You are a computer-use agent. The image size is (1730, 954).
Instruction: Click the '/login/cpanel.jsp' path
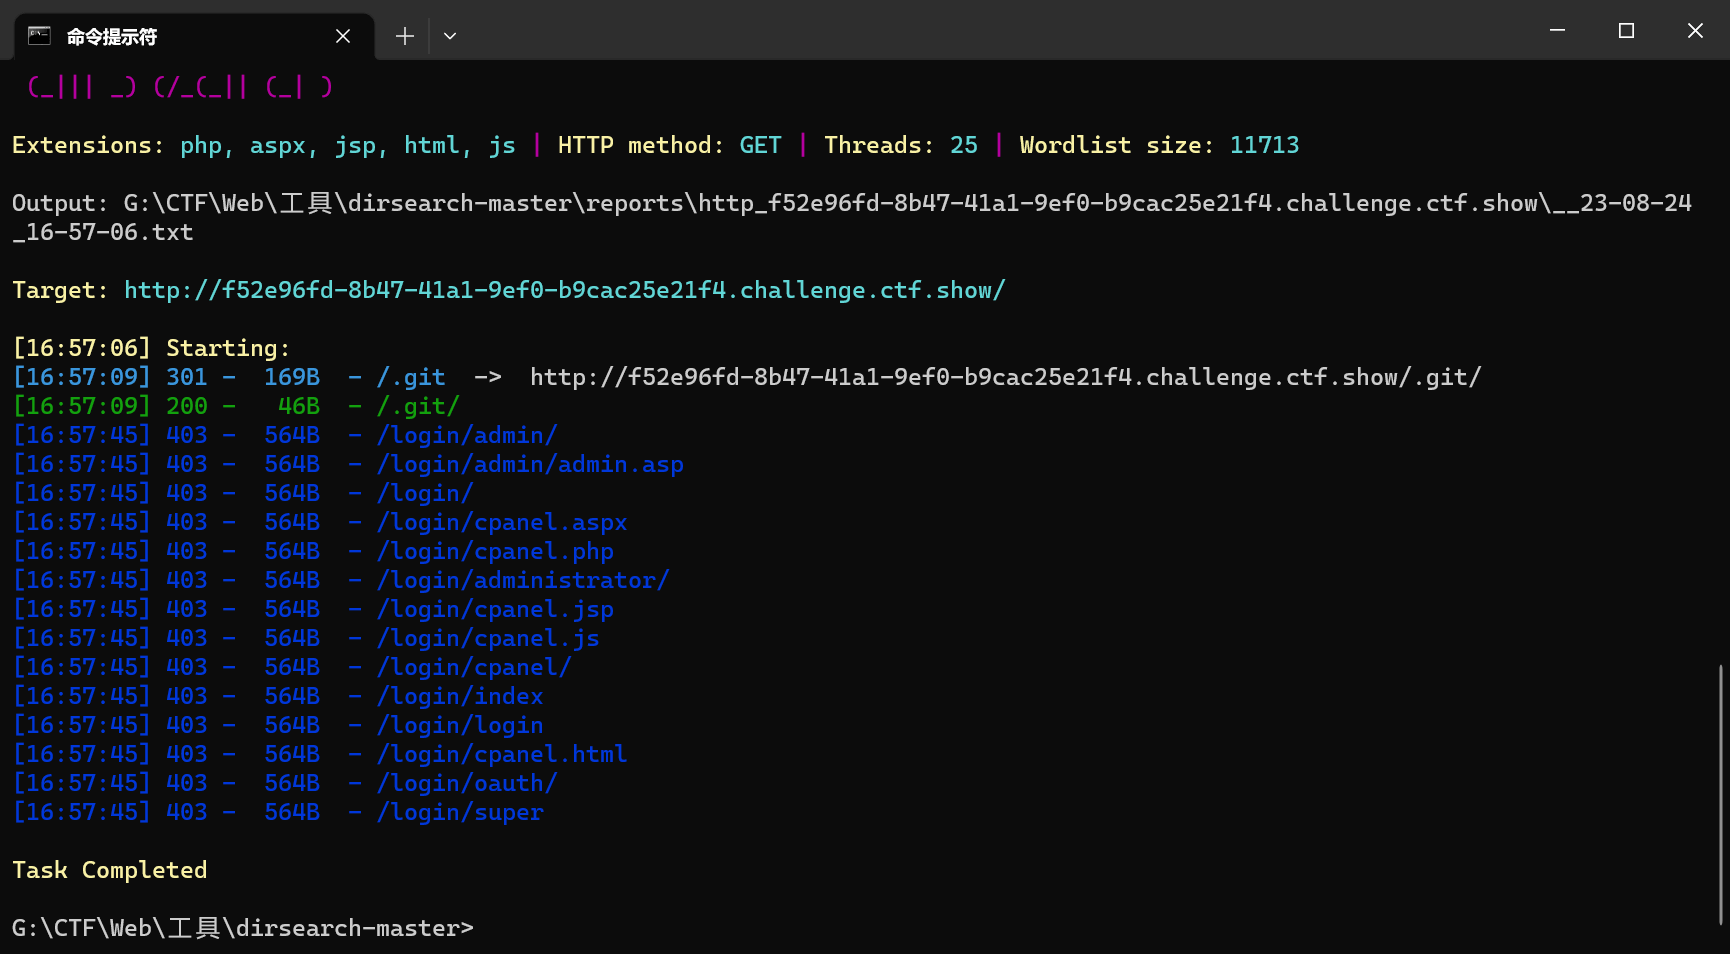pyautogui.click(x=495, y=609)
